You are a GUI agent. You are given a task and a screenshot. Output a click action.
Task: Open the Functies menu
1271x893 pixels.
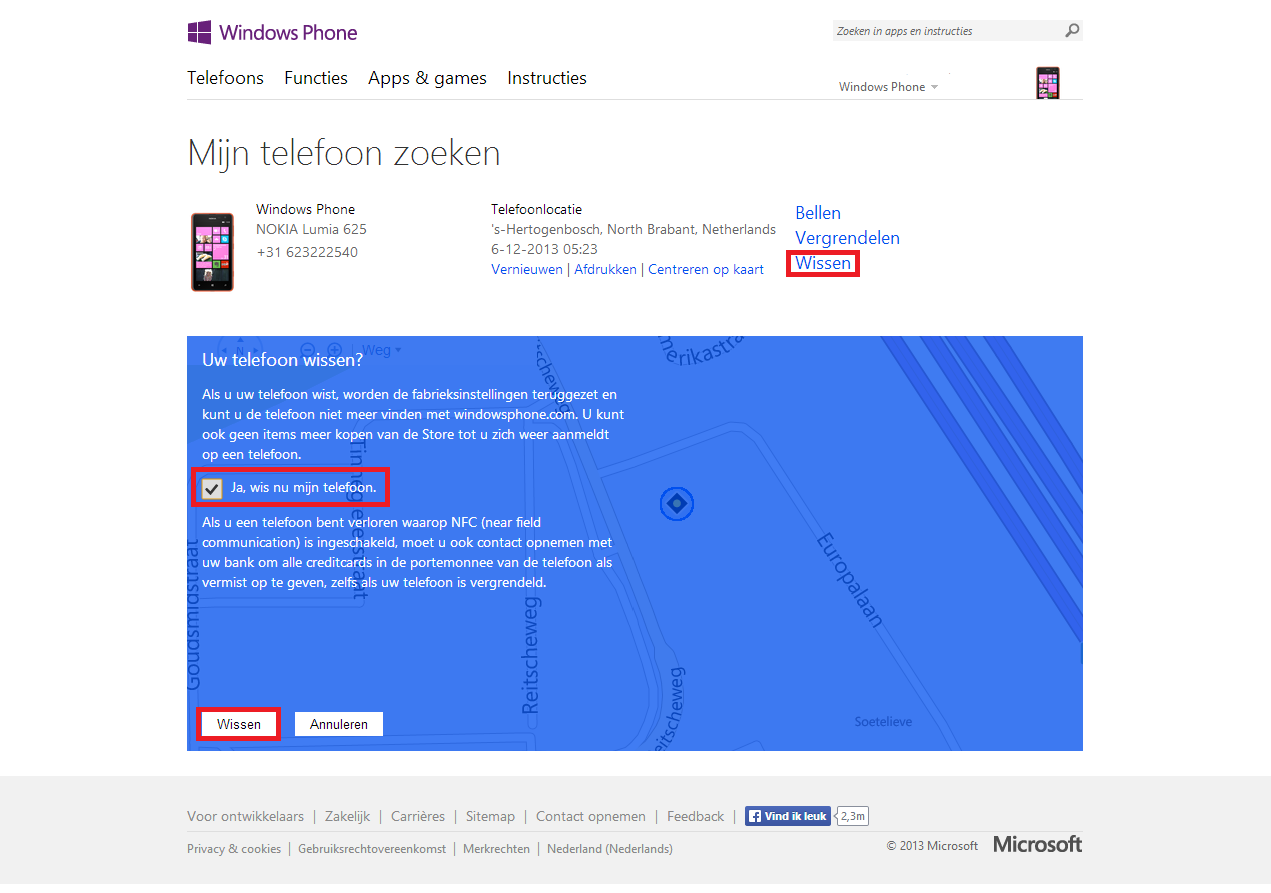tap(316, 78)
